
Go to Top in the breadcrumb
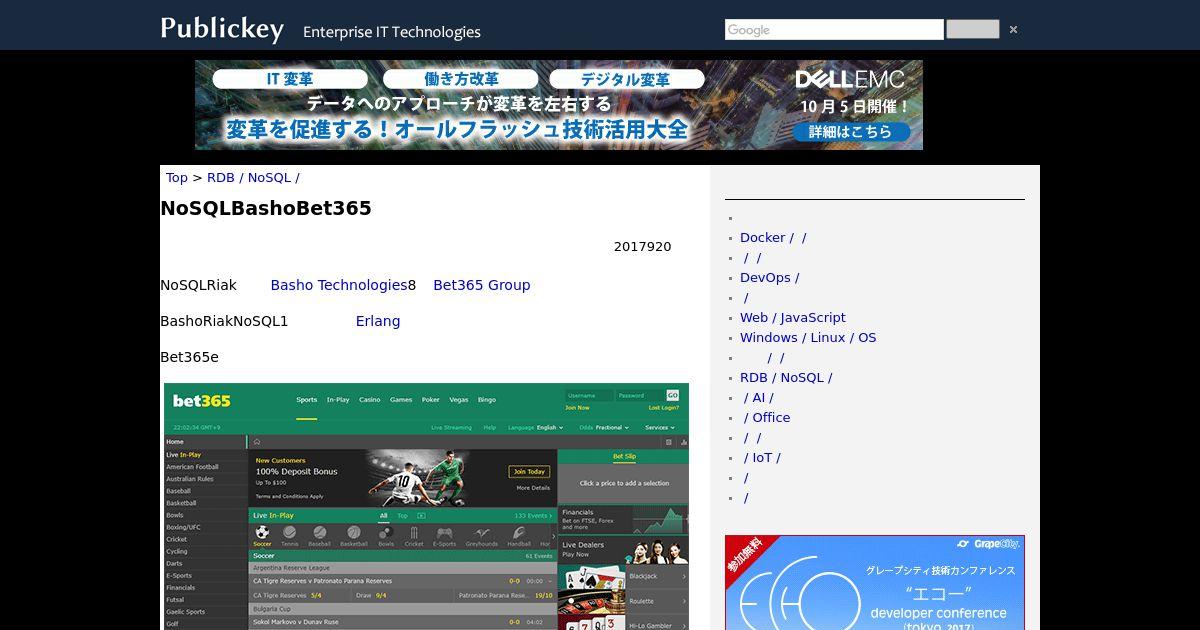[177, 178]
